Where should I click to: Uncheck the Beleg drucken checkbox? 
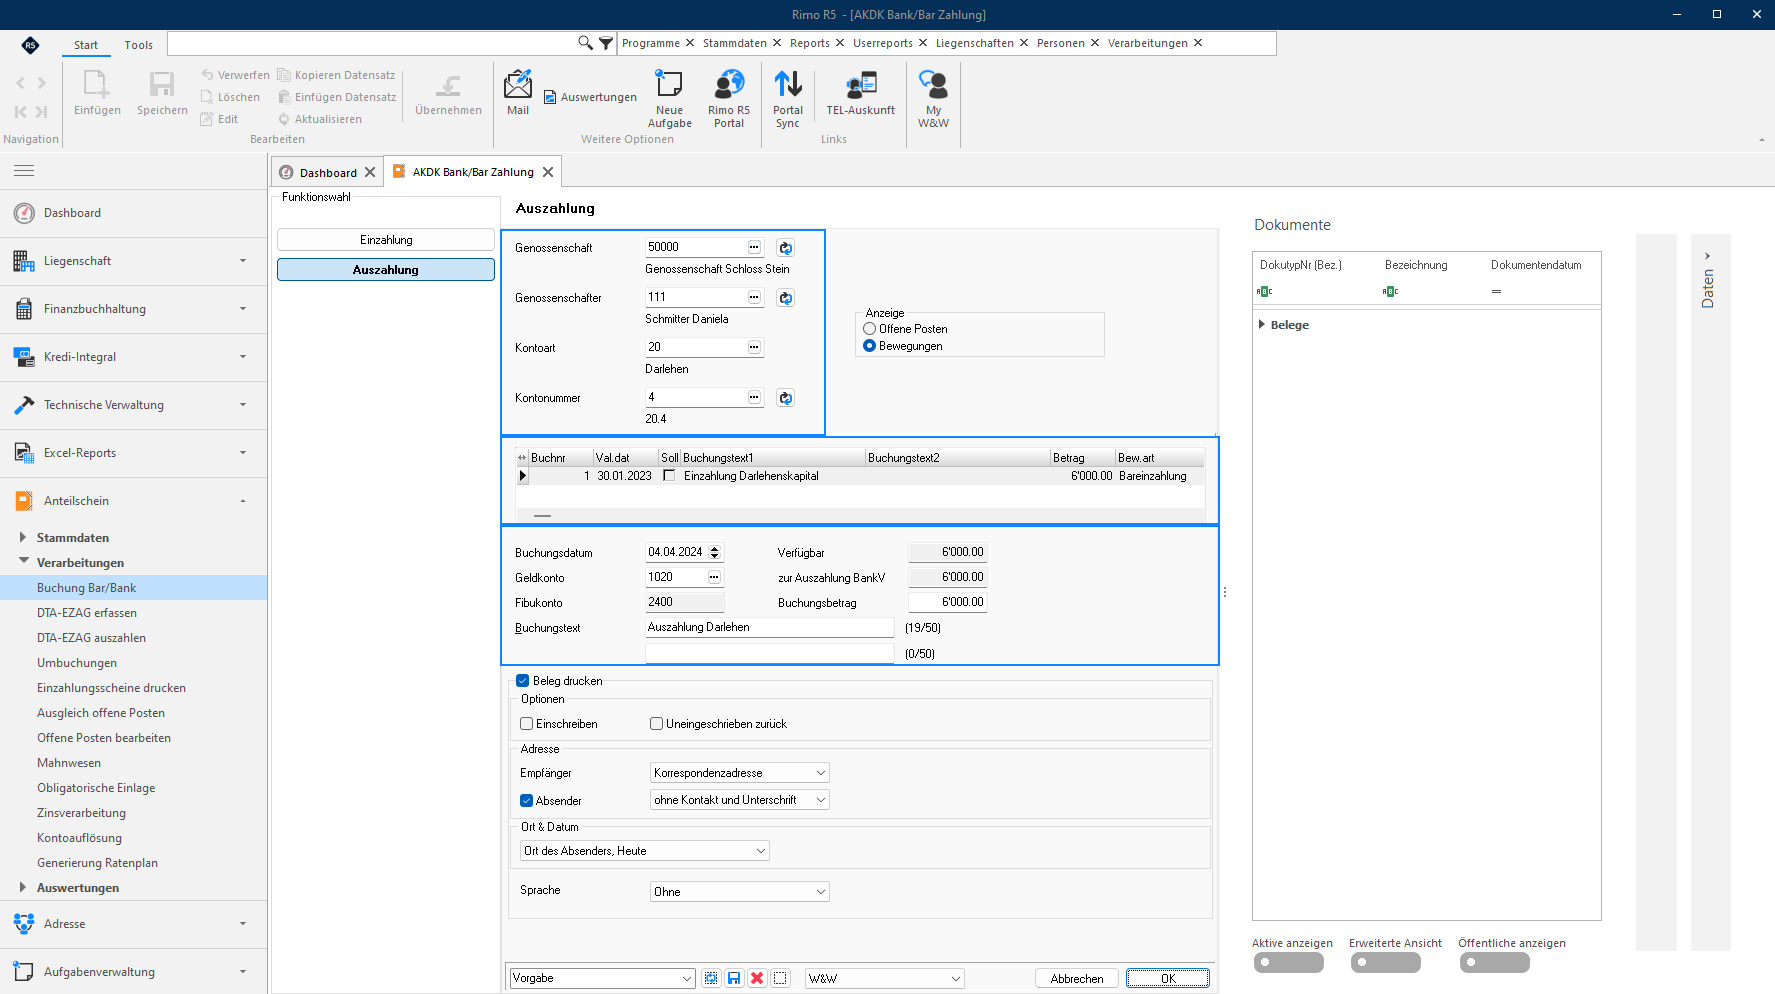coord(522,681)
